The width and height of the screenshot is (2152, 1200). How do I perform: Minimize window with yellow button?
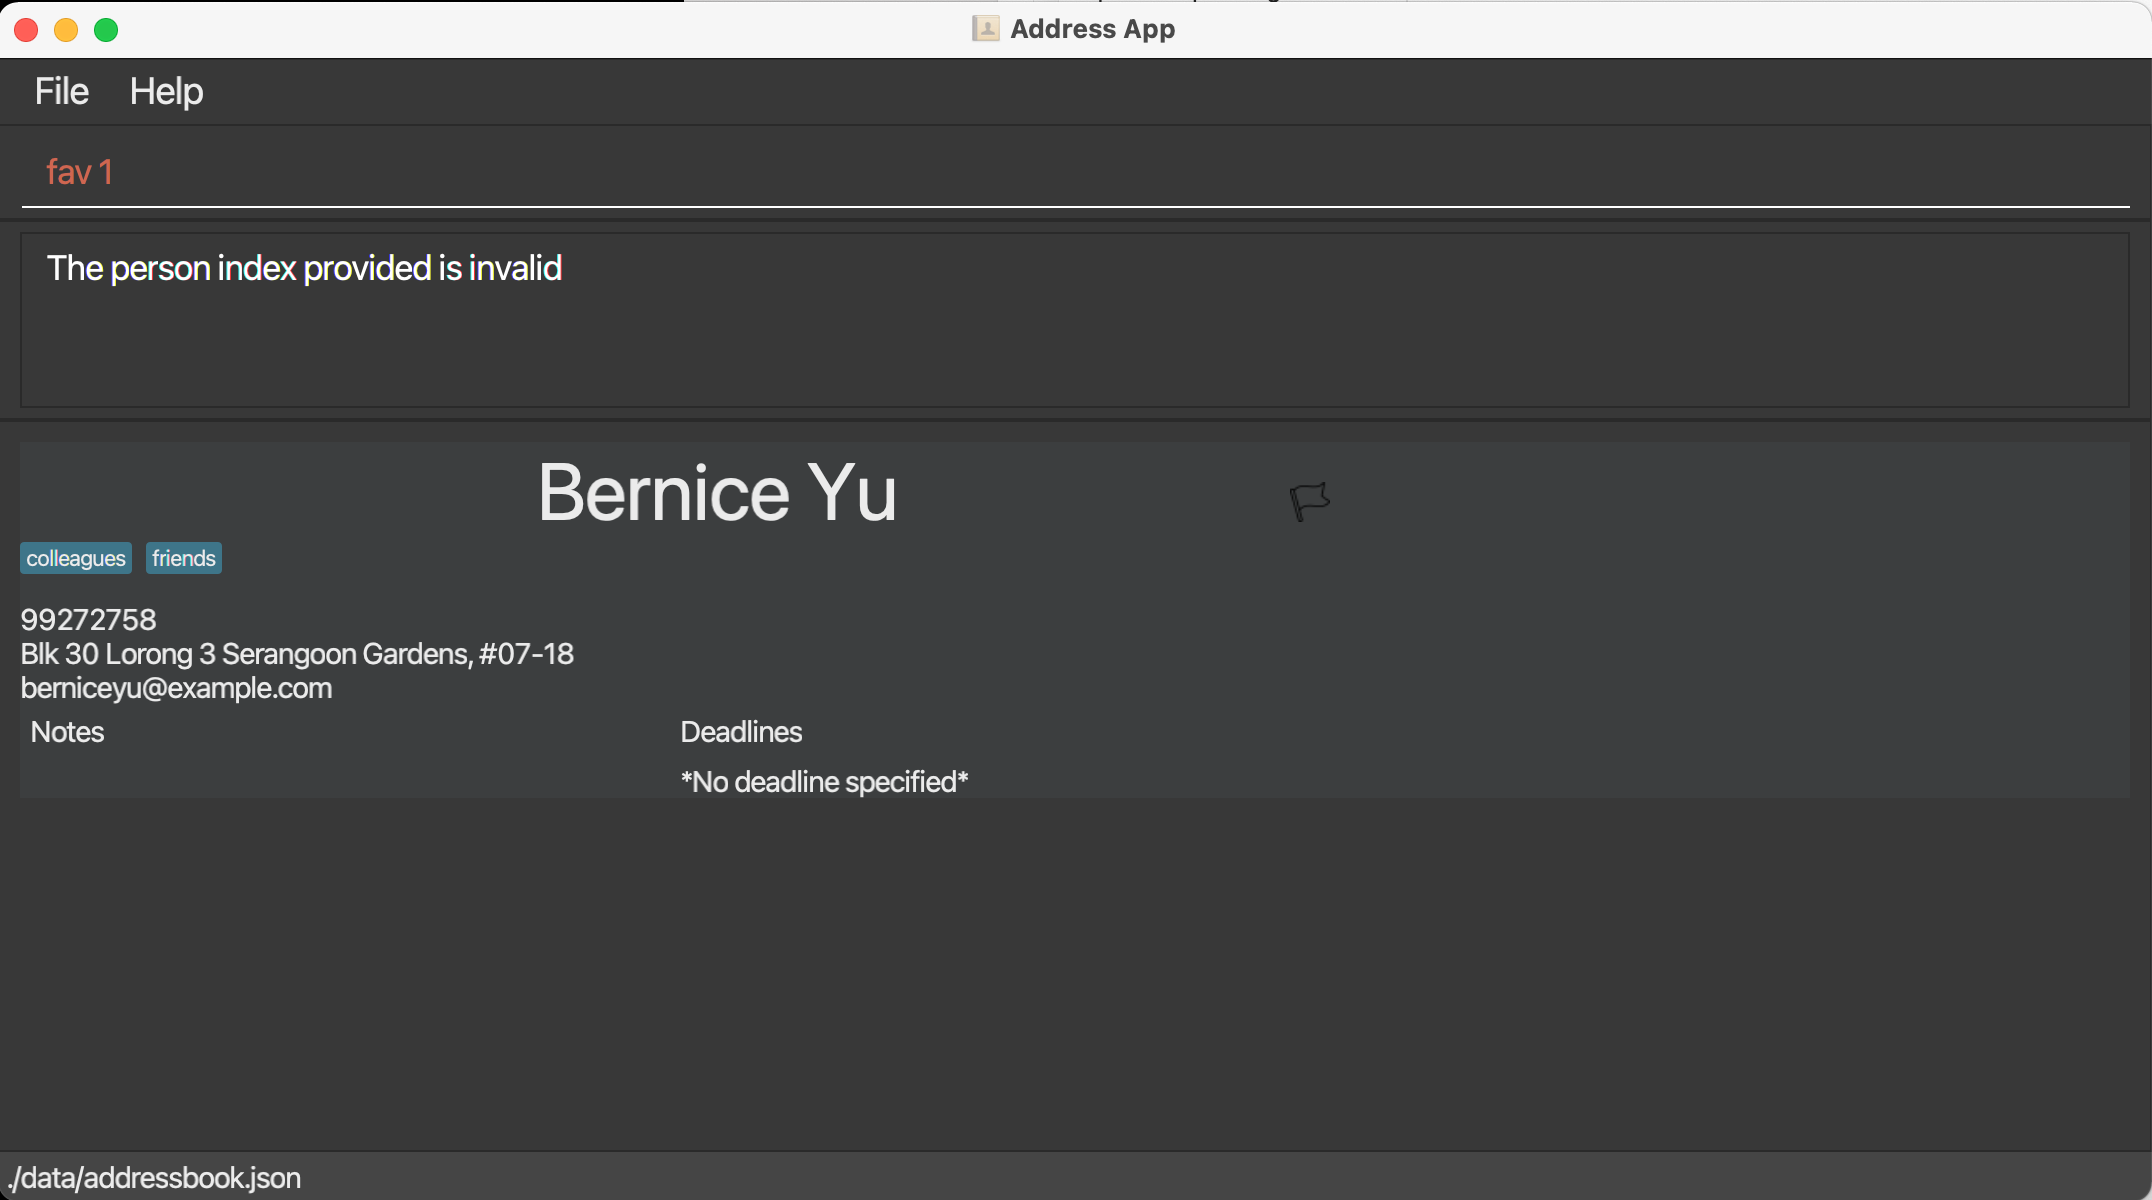[x=66, y=30]
